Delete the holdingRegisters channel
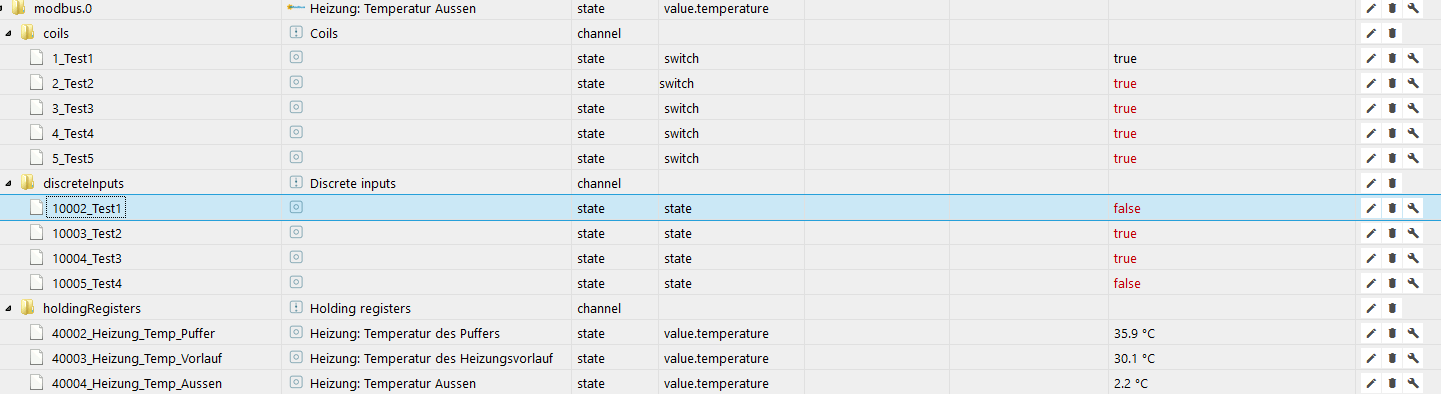 (1392, 308)
